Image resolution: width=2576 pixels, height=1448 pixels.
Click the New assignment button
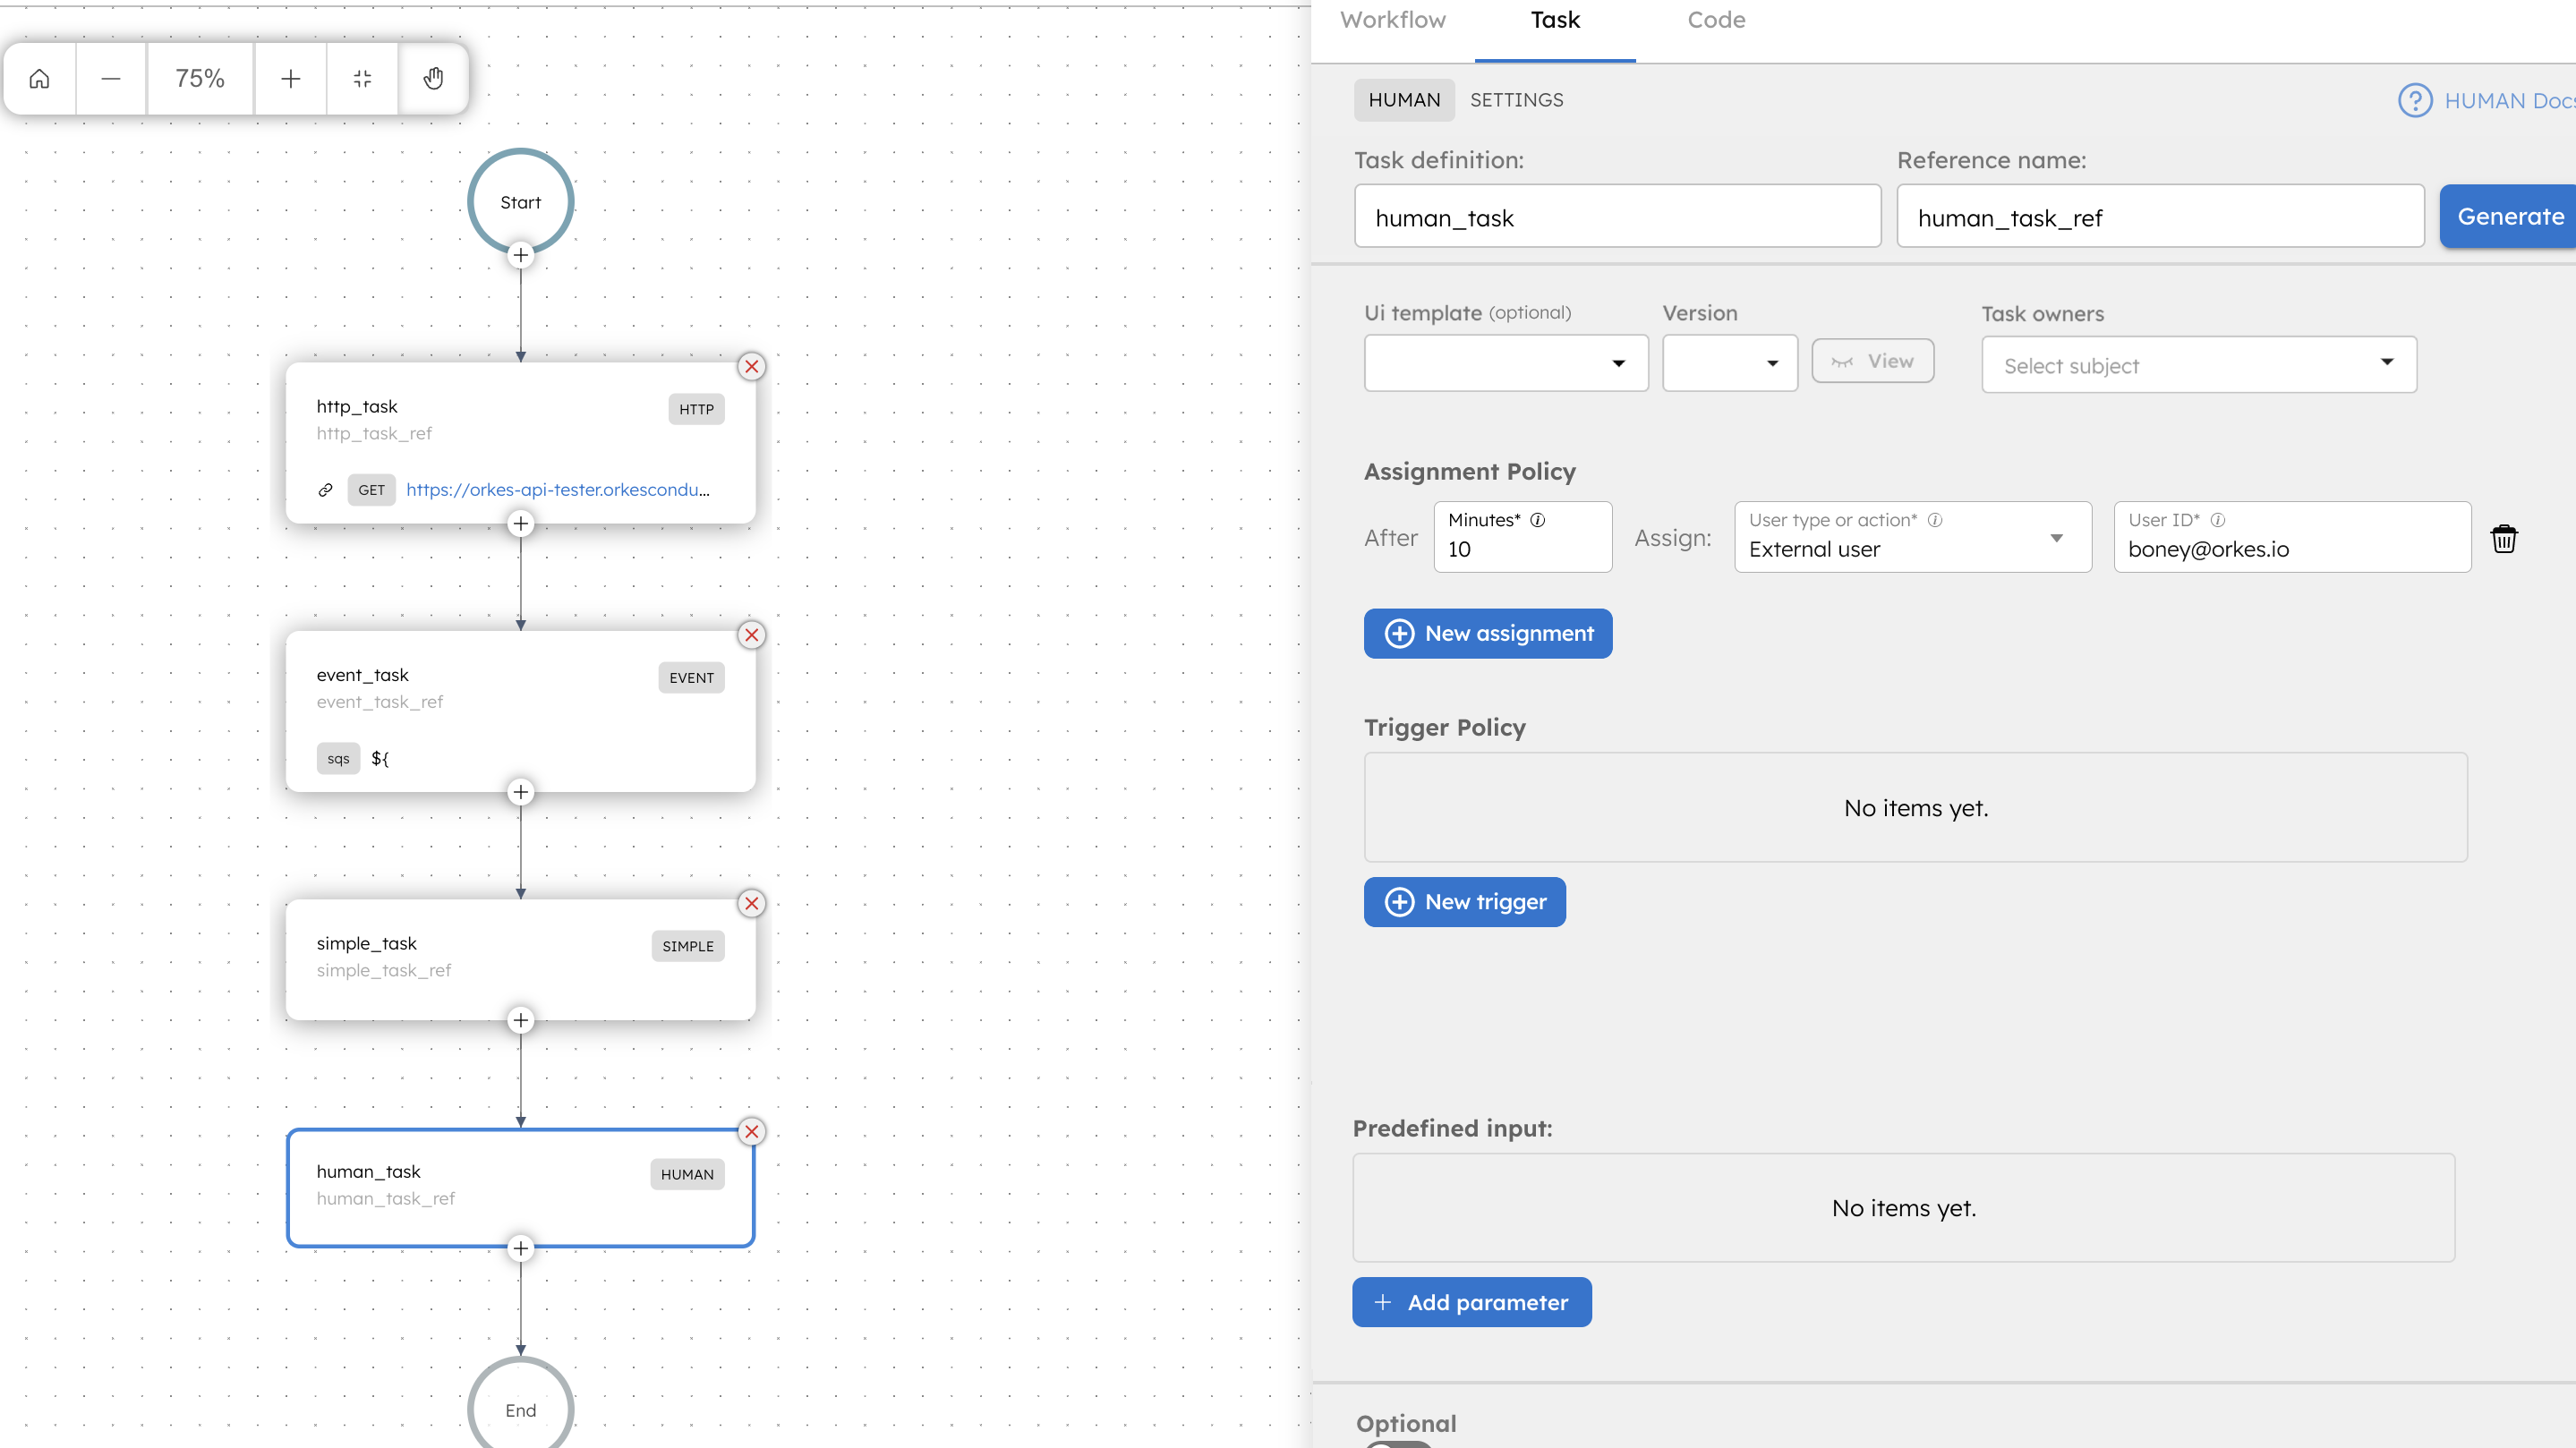tap(1487, 633)
